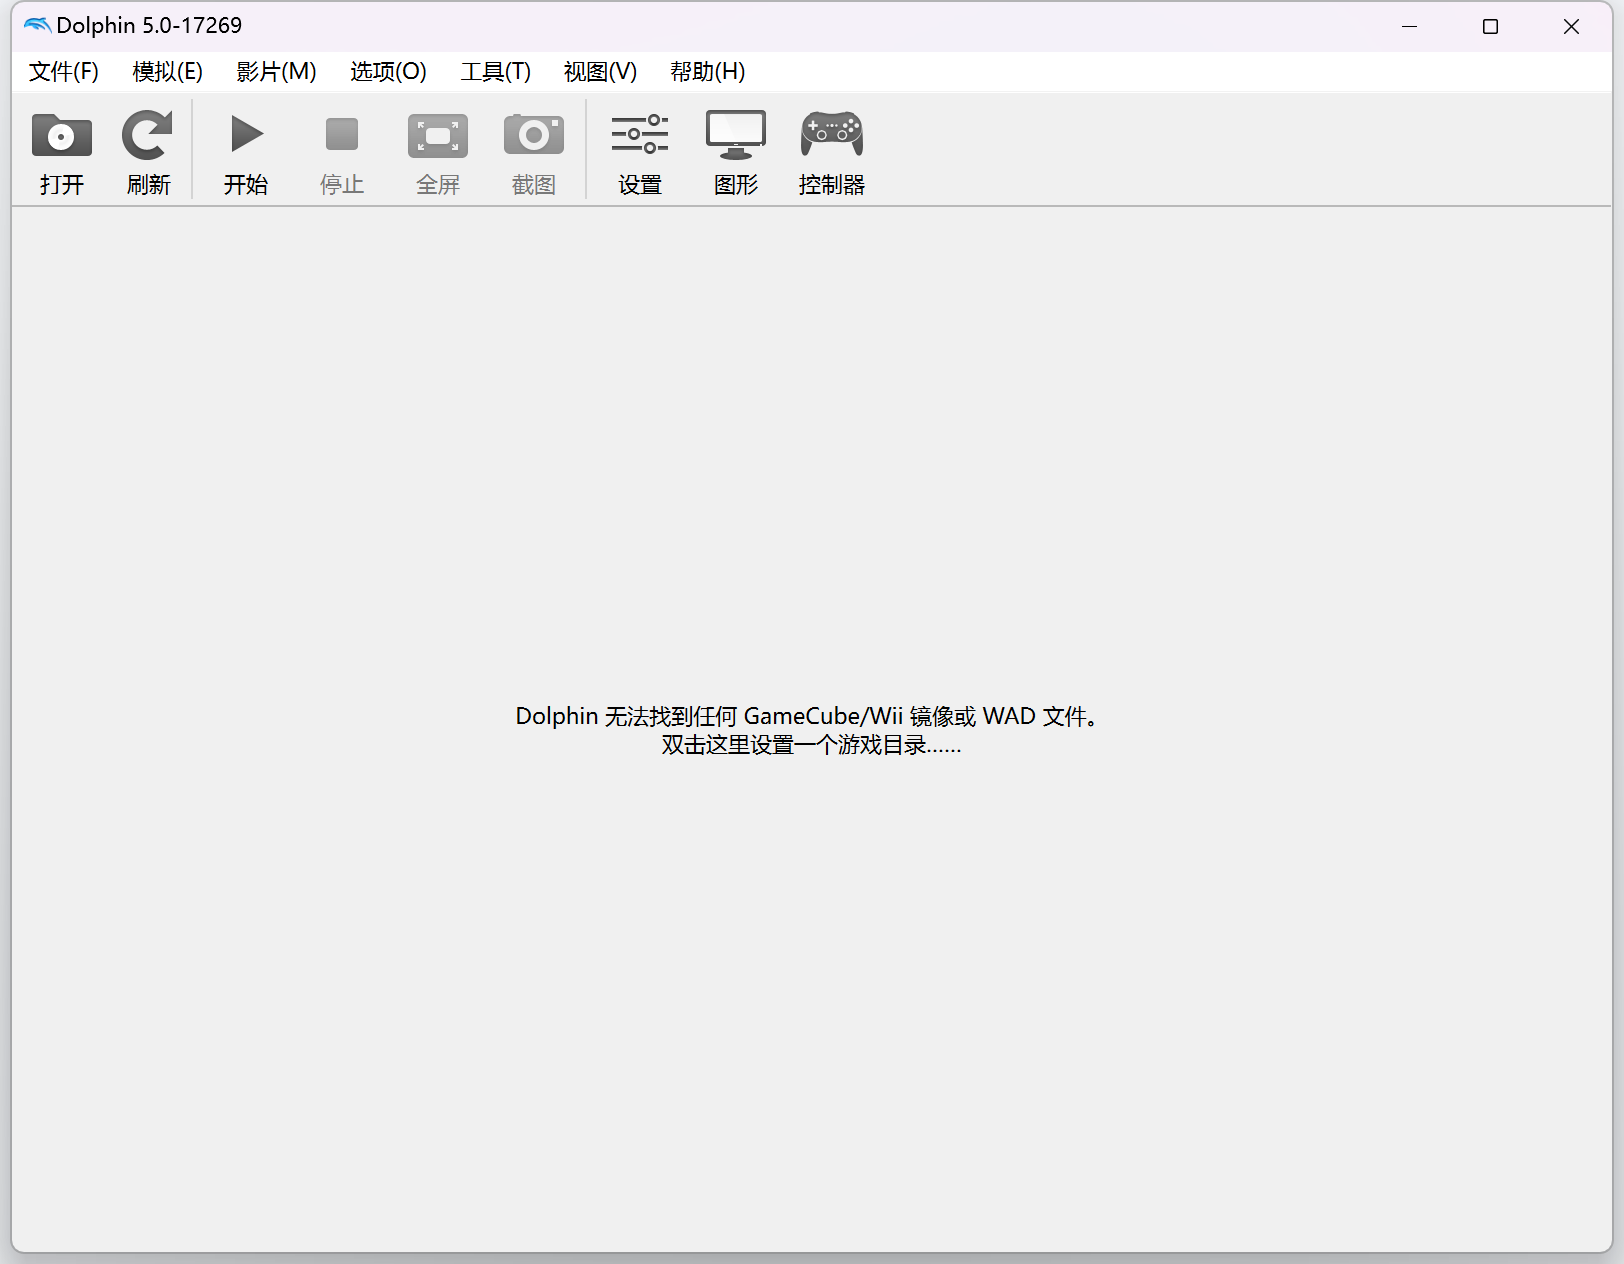Open the 模拟(E) menu
Image resolution: width=1624 pixels, height=1264 pixels.
pyautogui.click(x=168, y=72)
